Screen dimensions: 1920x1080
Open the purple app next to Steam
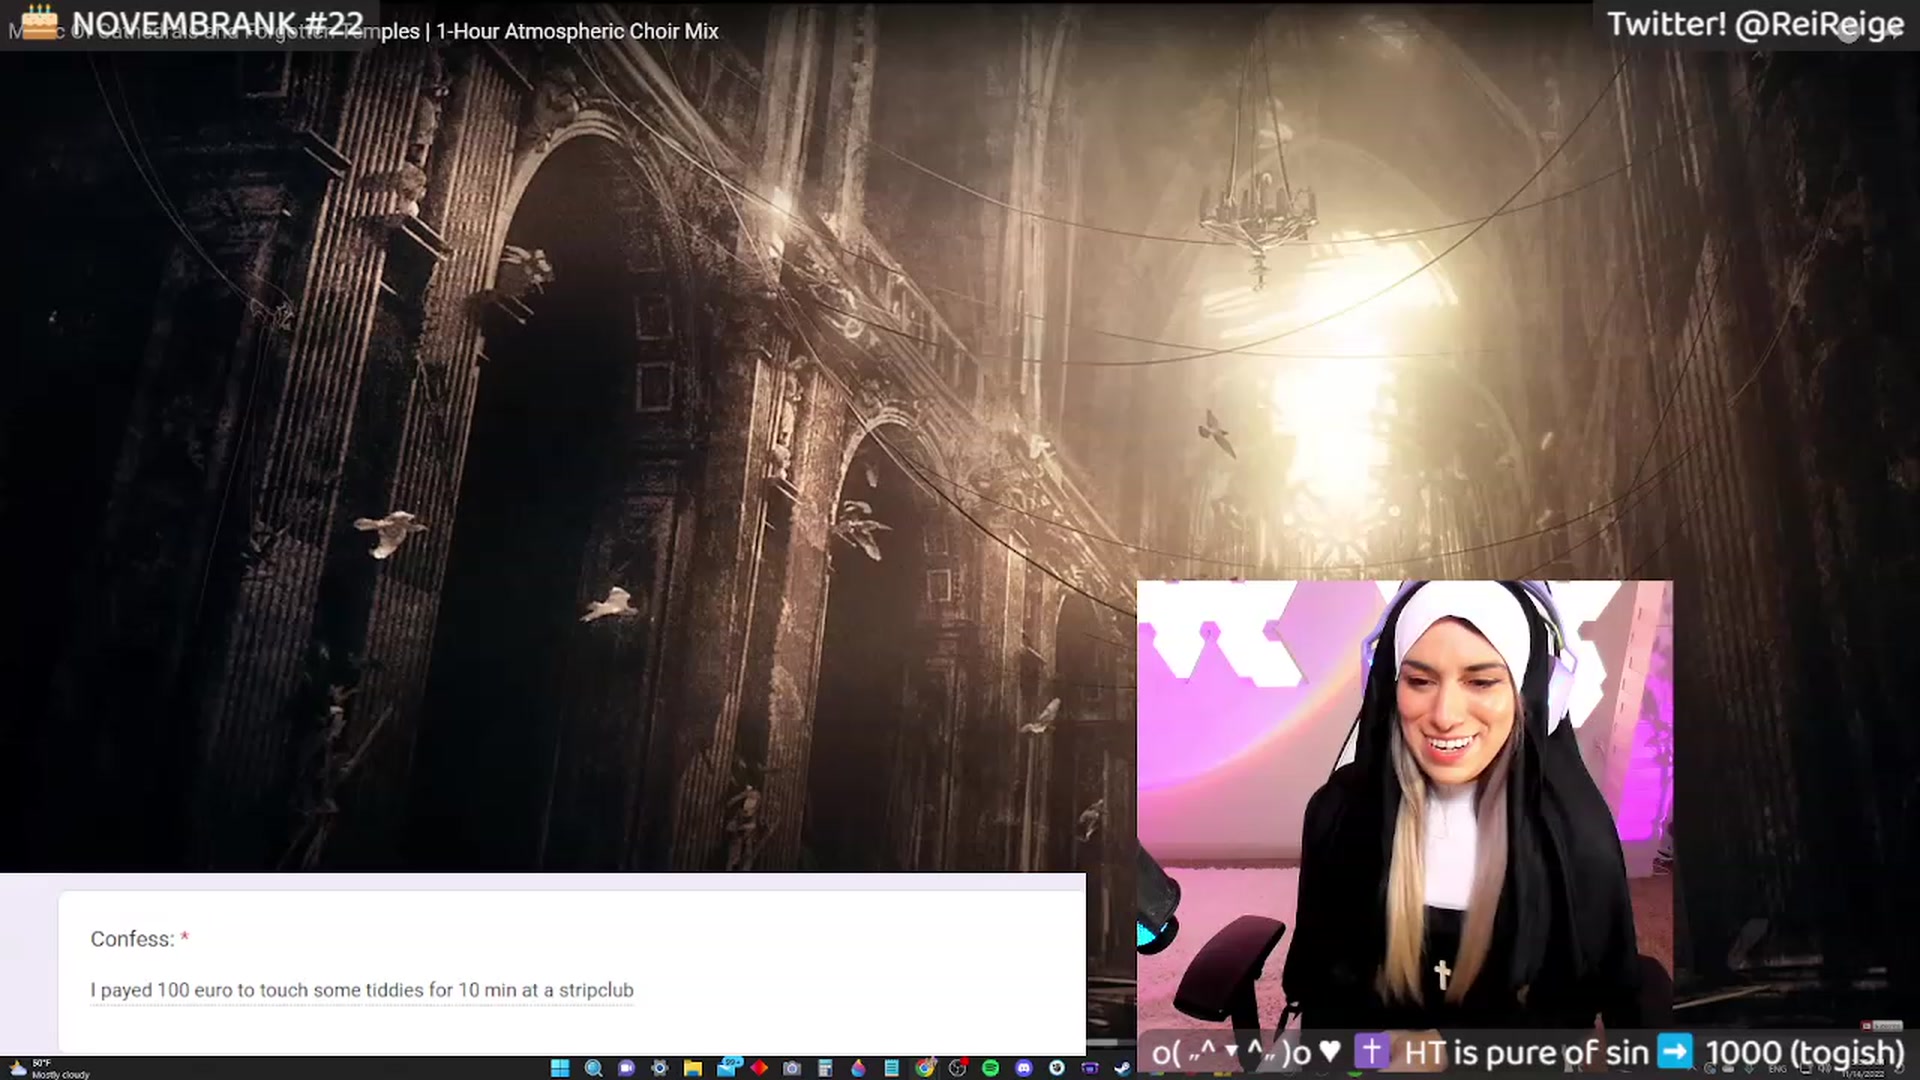pyautogui.click(x=1090, y=1068)
